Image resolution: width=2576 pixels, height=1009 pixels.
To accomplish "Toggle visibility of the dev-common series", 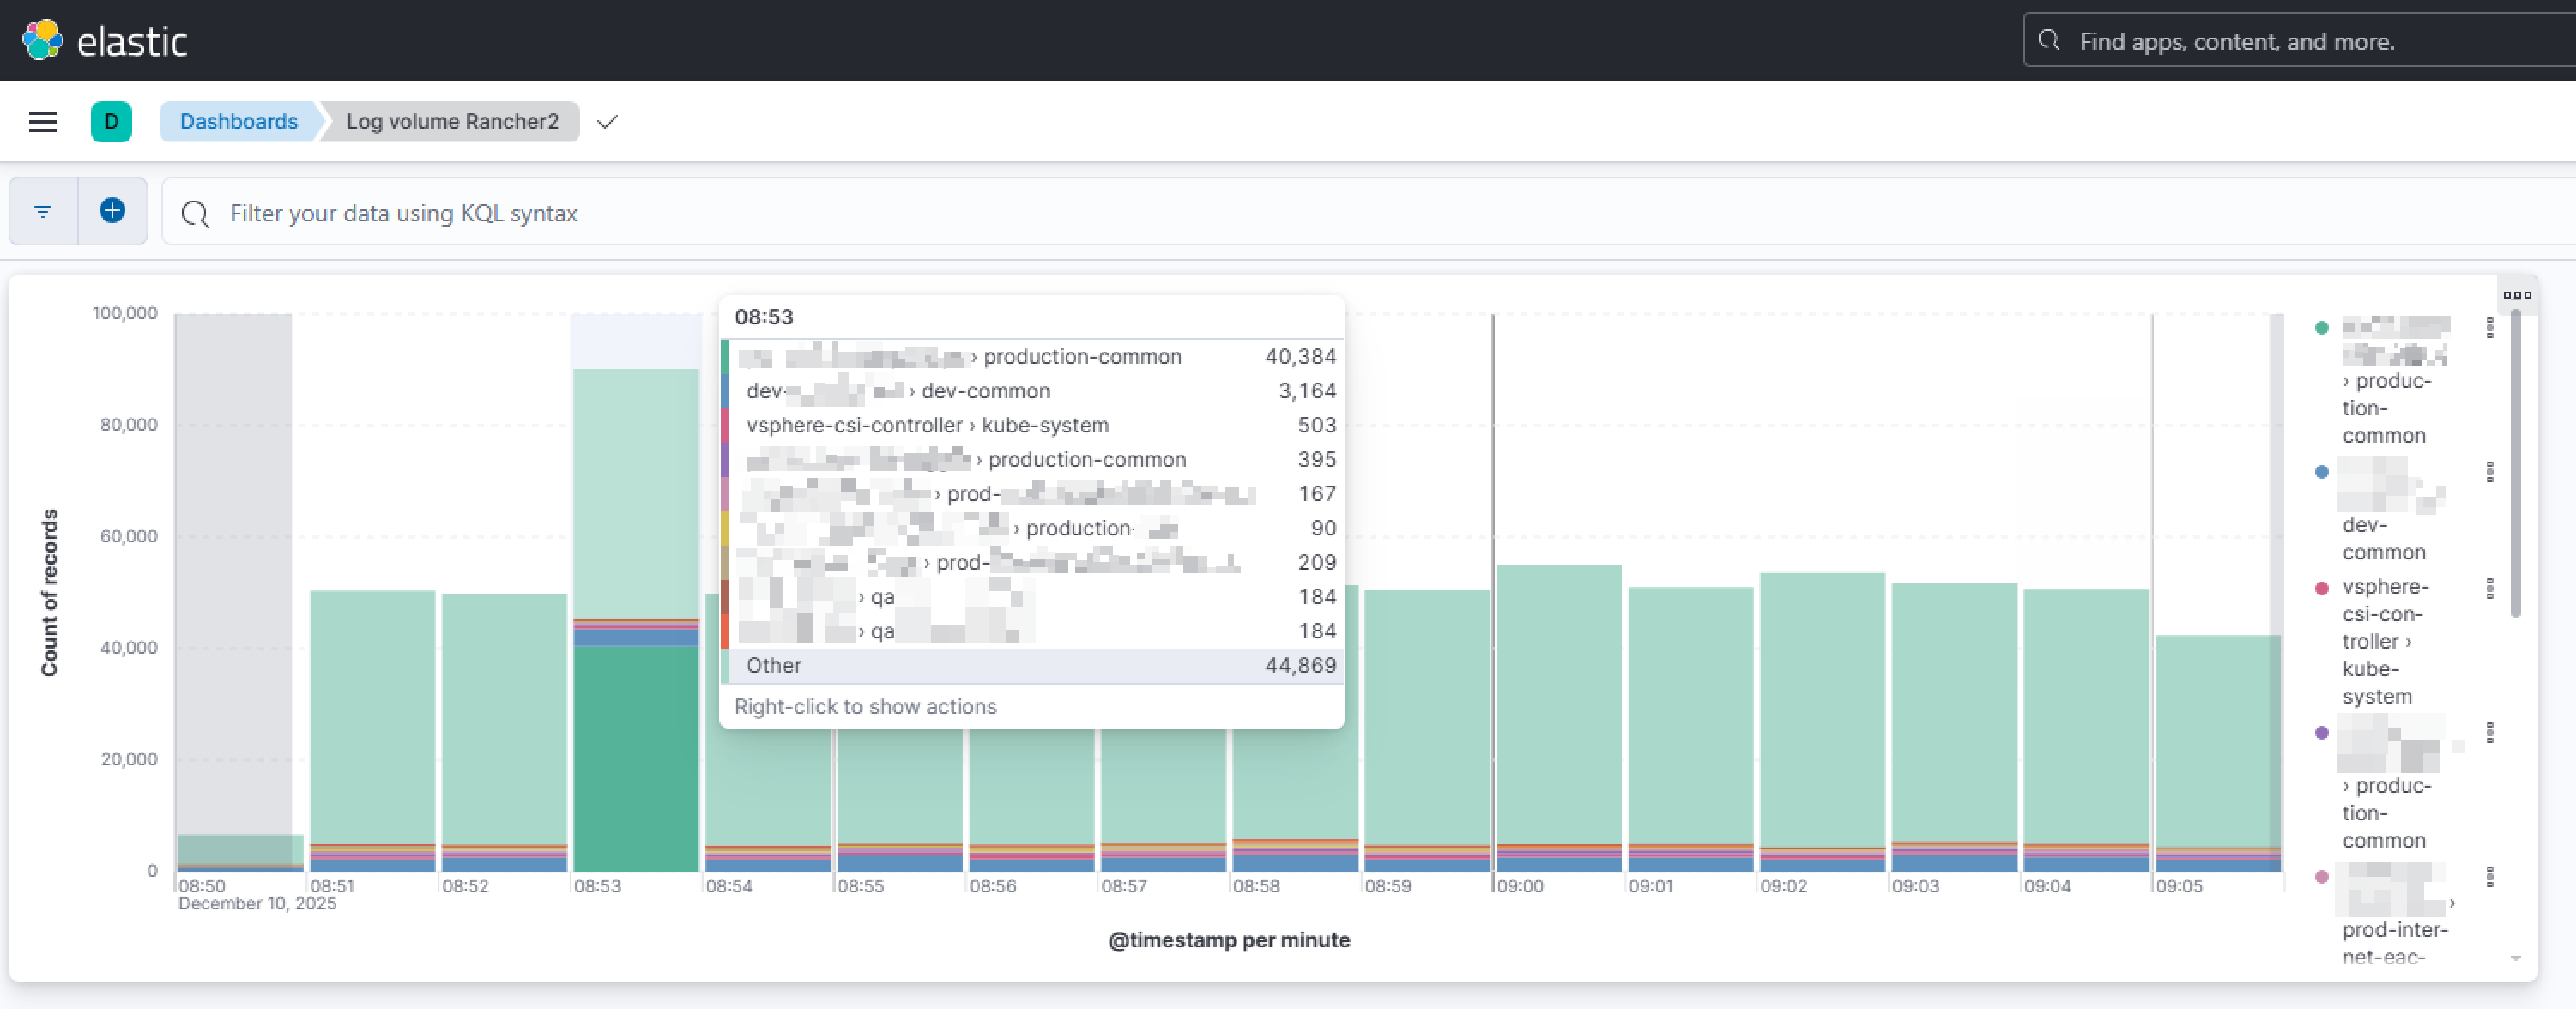I will pos(2383,538).
